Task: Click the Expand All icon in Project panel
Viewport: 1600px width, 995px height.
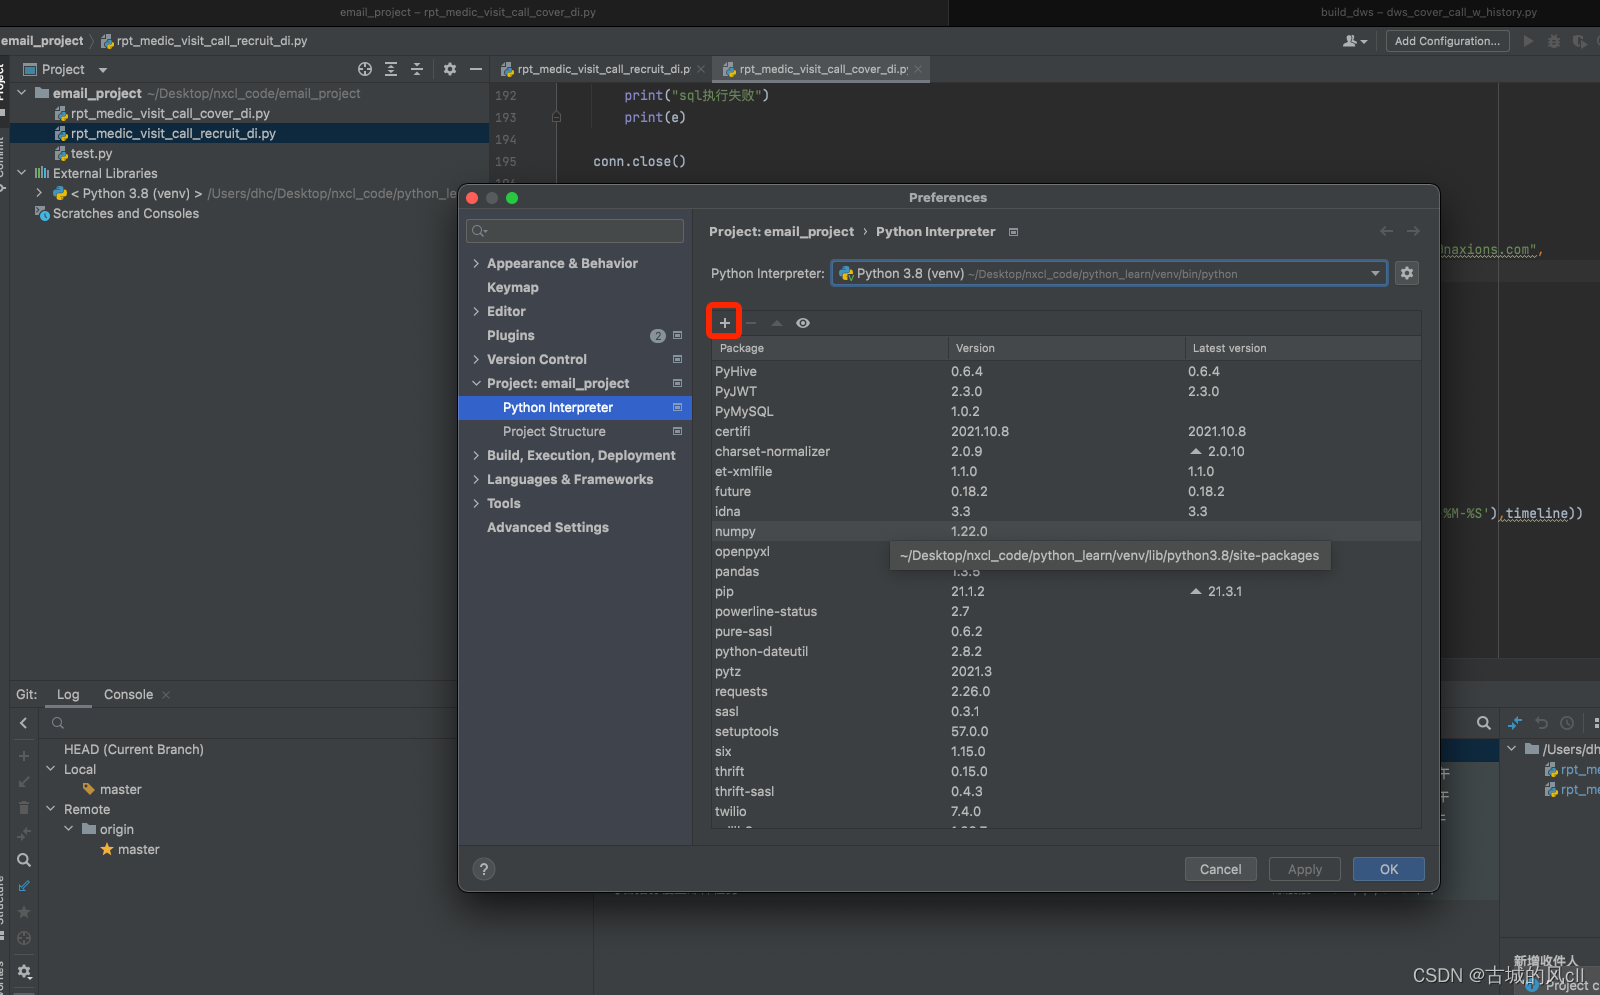Action: coord(391,69)
